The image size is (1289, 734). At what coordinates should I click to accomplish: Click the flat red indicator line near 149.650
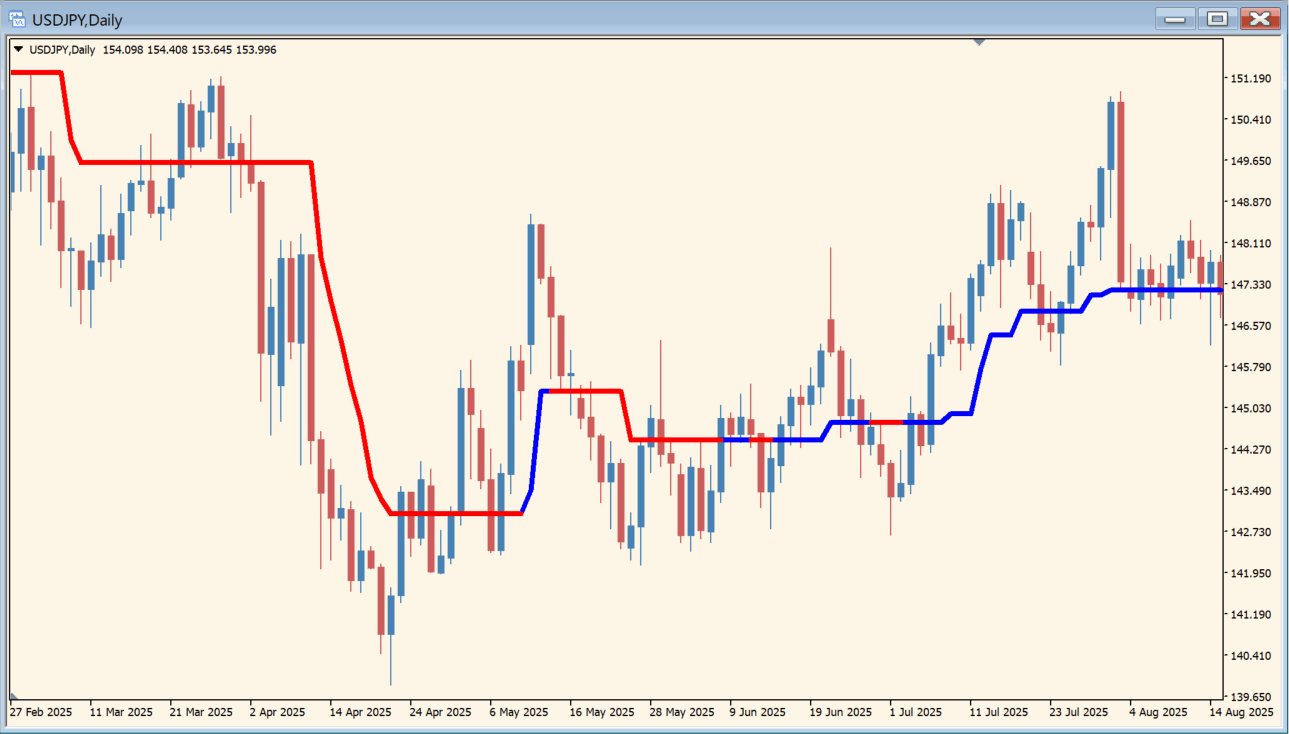click(200, 162)
